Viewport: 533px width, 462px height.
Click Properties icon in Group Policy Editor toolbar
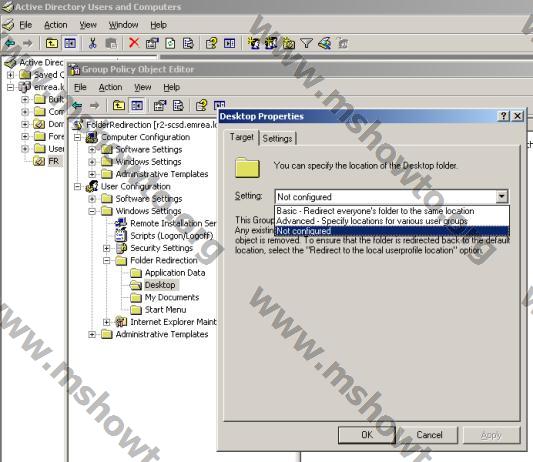[x=160, y=105]
